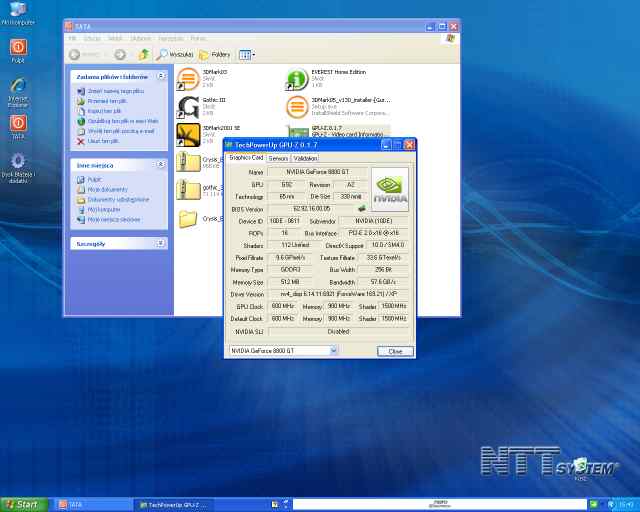Switch to TechPowerUp GPU-Z taskbar button
Screen dimensions: 640x512
(x=173, y=505)
